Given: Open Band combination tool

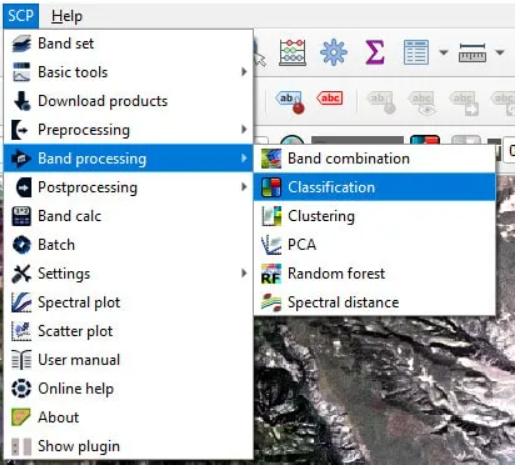Looking at the screenshot, I should (x=375, y=158).
